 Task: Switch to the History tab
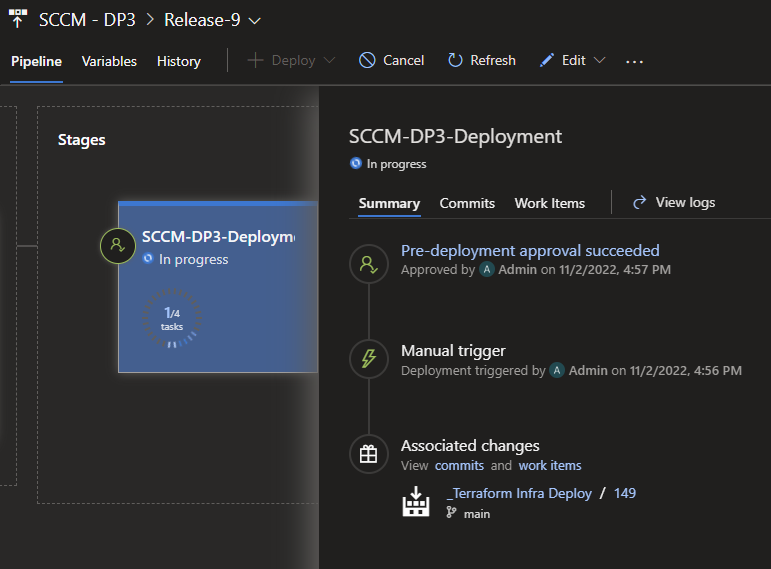coord(178,61)
